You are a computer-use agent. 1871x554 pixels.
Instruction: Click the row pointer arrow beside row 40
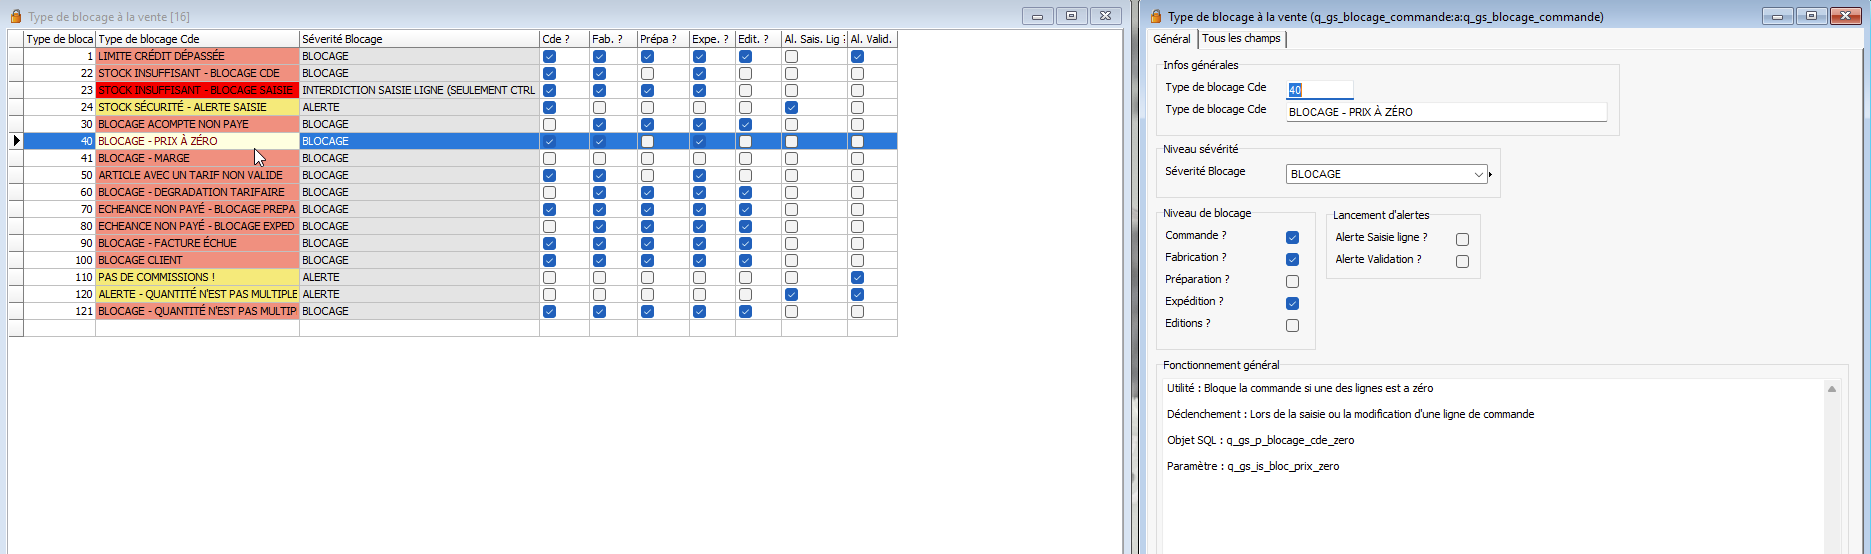[x=16, y=141]
